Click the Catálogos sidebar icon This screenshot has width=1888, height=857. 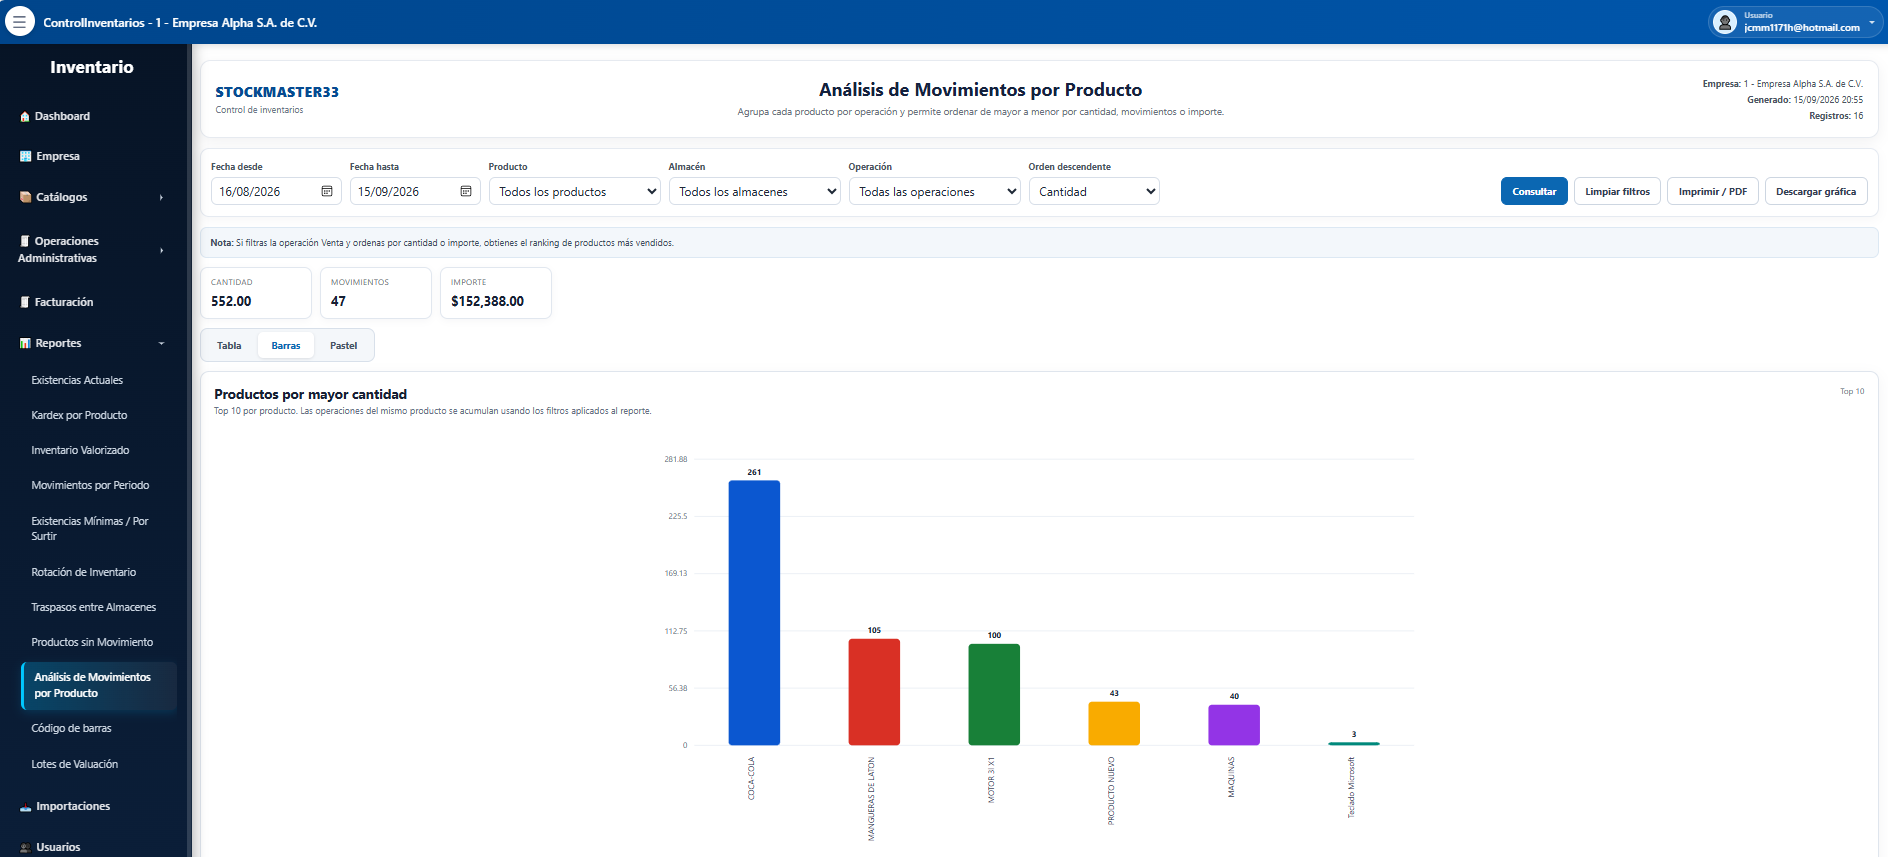(25, 198)
